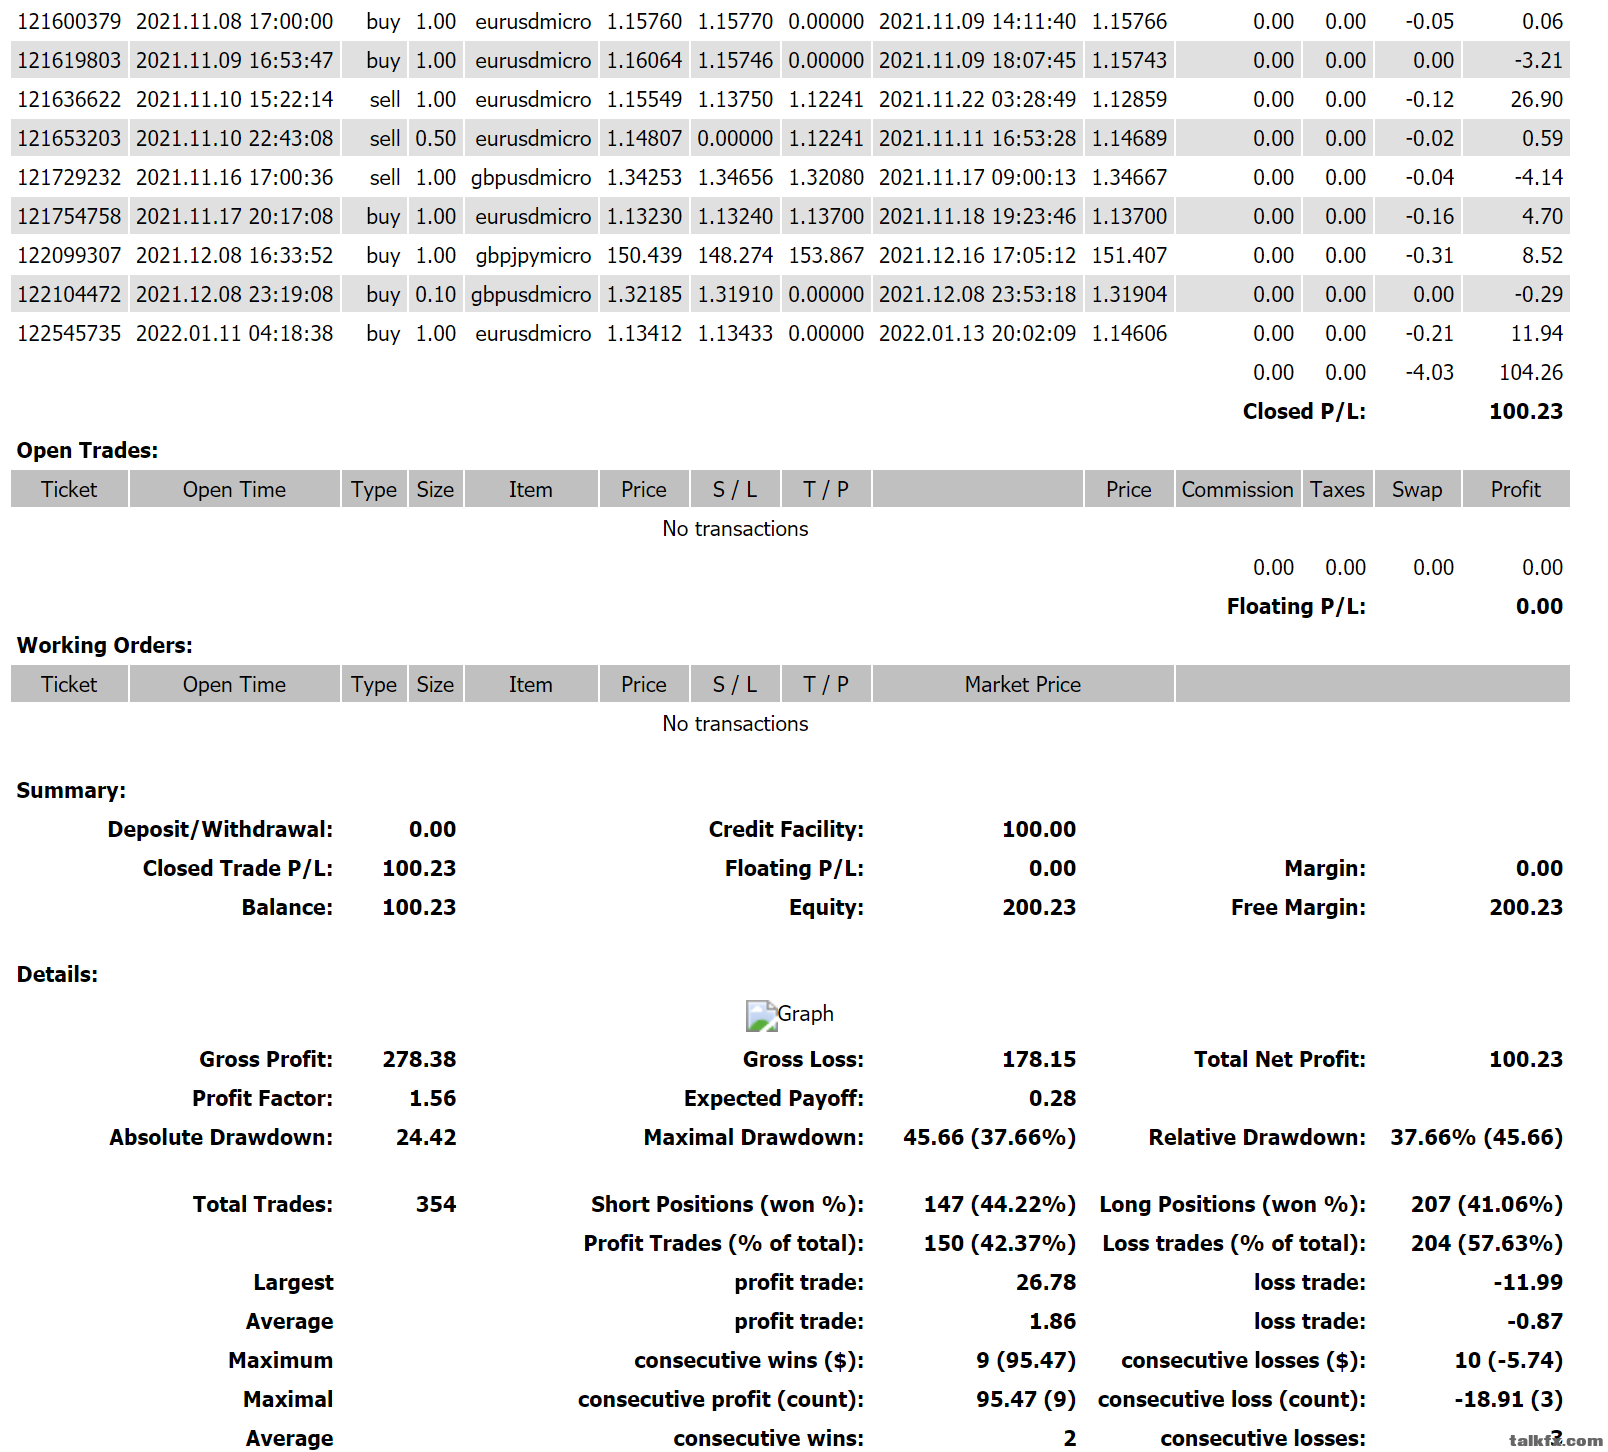The height and width of the screenshot is (1452, 1608).
Task: Click Absolute Drawdown value 24.42
Action: [x=426, y=1137]
